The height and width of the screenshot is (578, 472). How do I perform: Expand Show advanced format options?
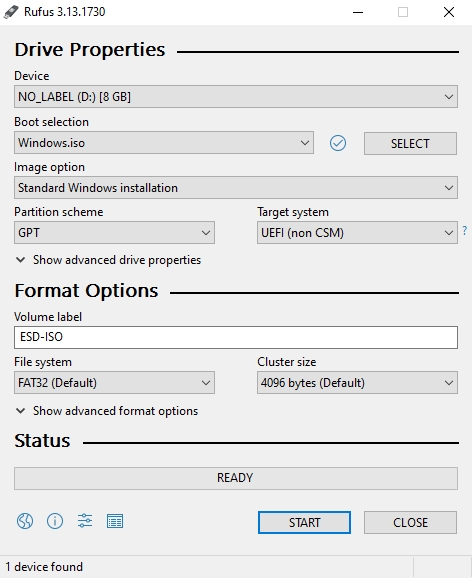[x=107, y=411]
